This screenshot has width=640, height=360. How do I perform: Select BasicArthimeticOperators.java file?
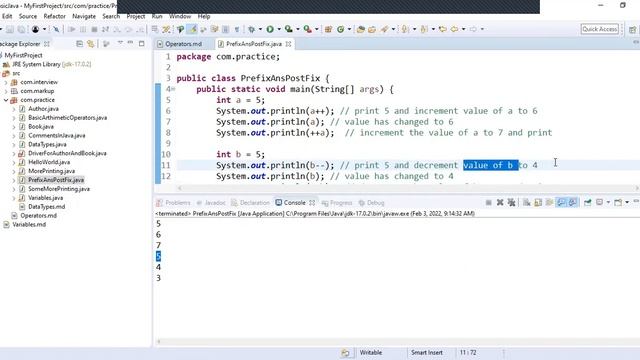[x=67, y=118]
